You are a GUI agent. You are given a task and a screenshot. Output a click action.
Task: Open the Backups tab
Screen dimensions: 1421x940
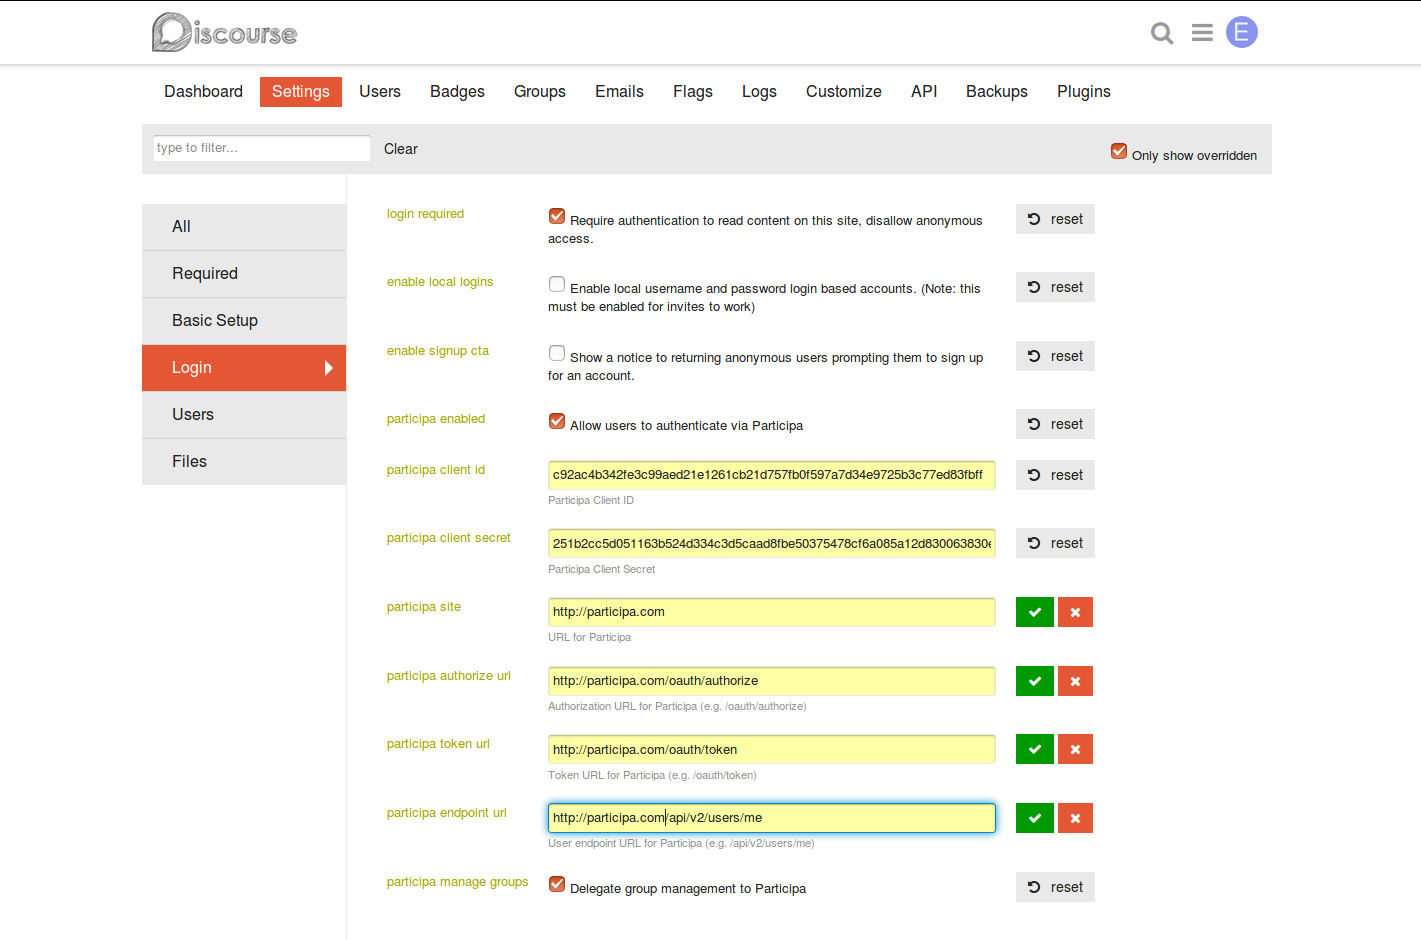(997, 91)
